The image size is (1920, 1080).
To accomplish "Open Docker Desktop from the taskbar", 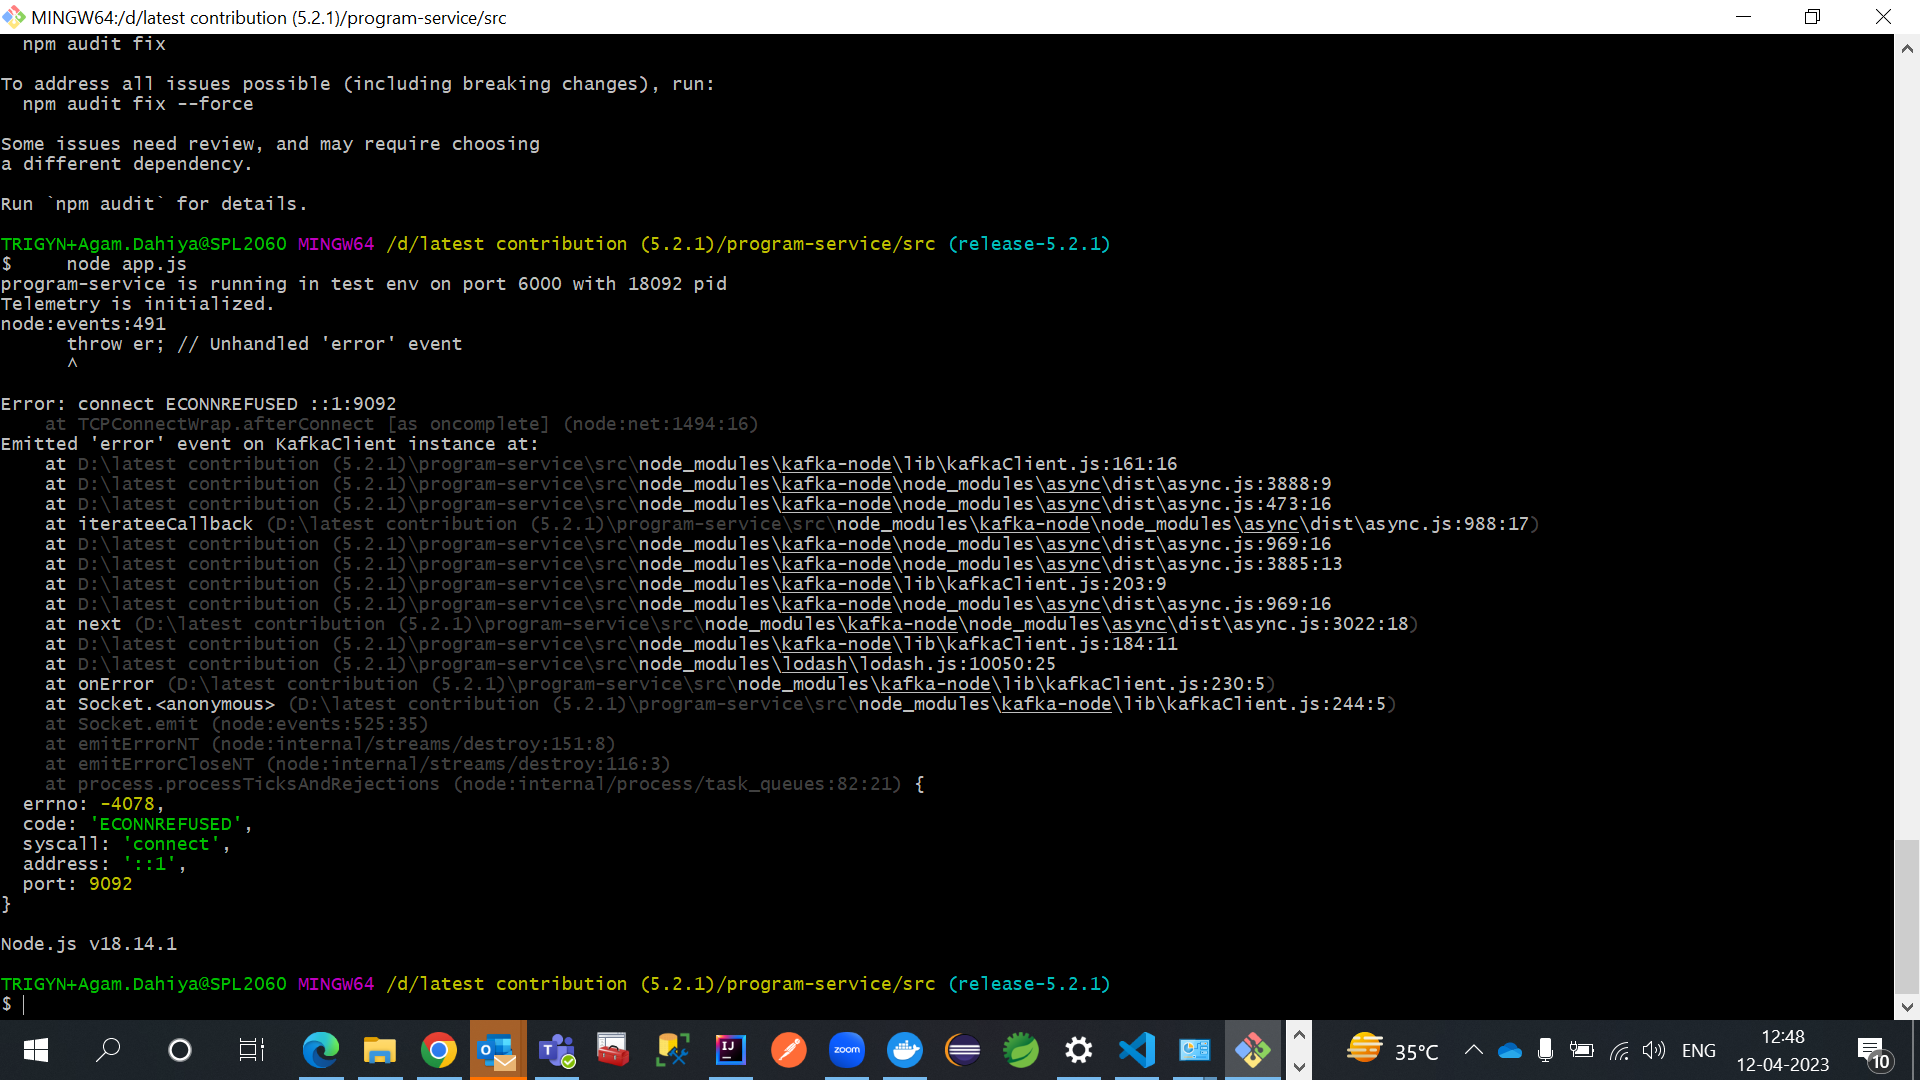I will coord(905,1050).
